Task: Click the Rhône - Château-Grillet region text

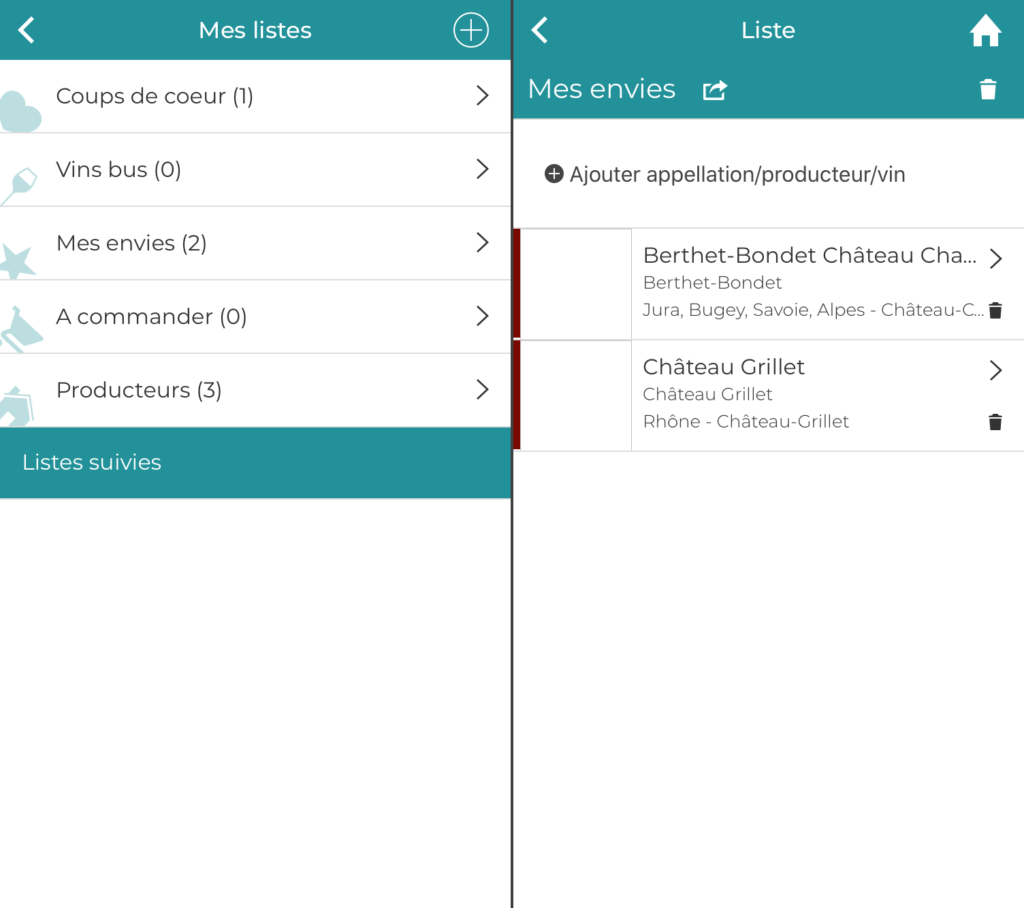Action: [x=746, y=421]
